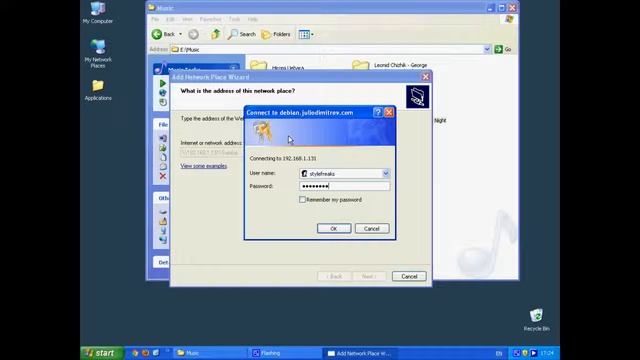
Task: Select the Hiromi Uehara folder icon
Action: coord(259,65)
